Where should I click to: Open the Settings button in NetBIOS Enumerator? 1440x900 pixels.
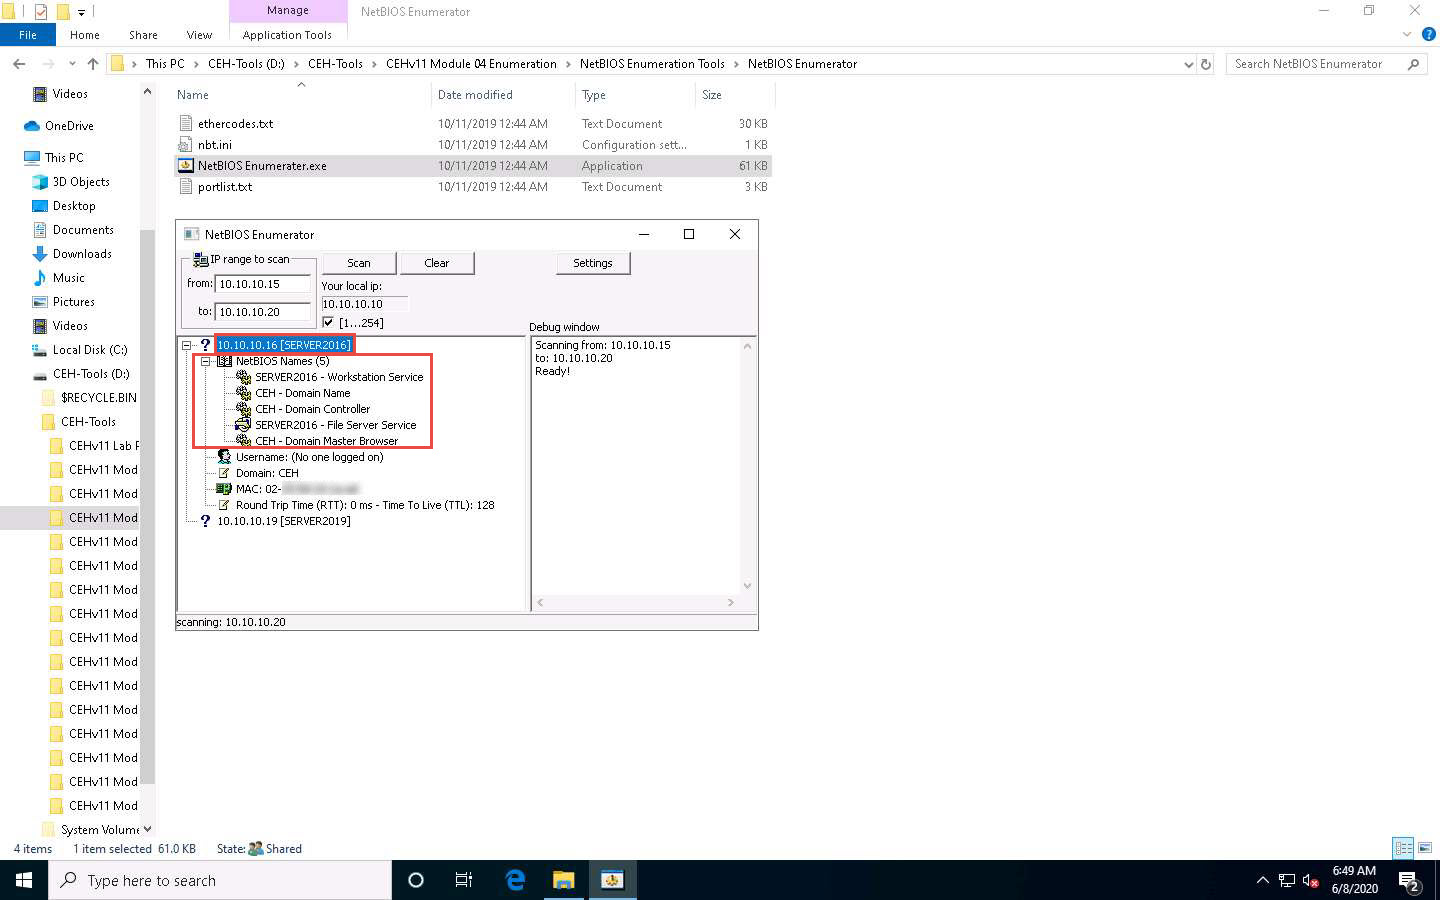(592, 263)
